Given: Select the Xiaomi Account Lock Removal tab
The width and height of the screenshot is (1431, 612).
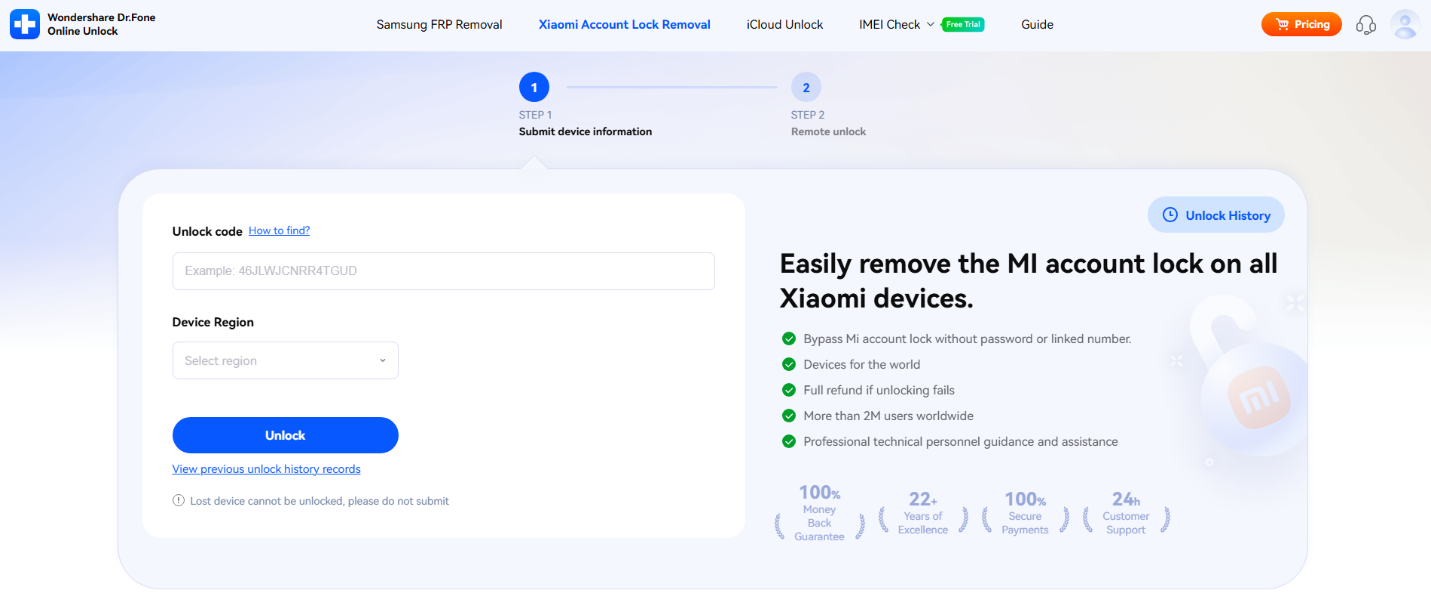Looking at the screenshot, I should point(624,25).
